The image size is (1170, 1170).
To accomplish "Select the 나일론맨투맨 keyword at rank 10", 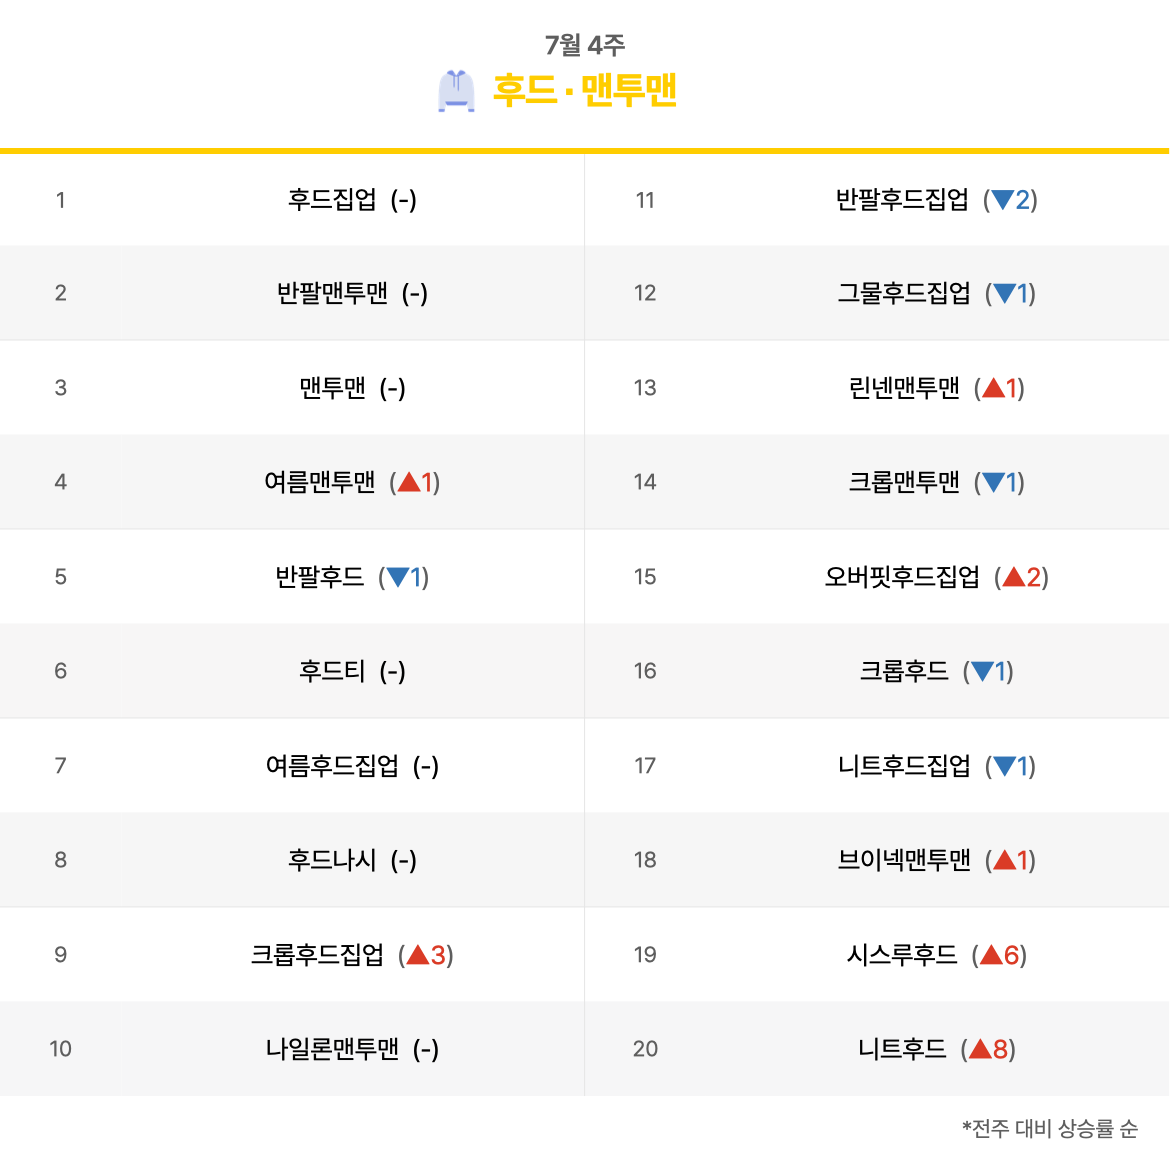I will coord(332,1049).
